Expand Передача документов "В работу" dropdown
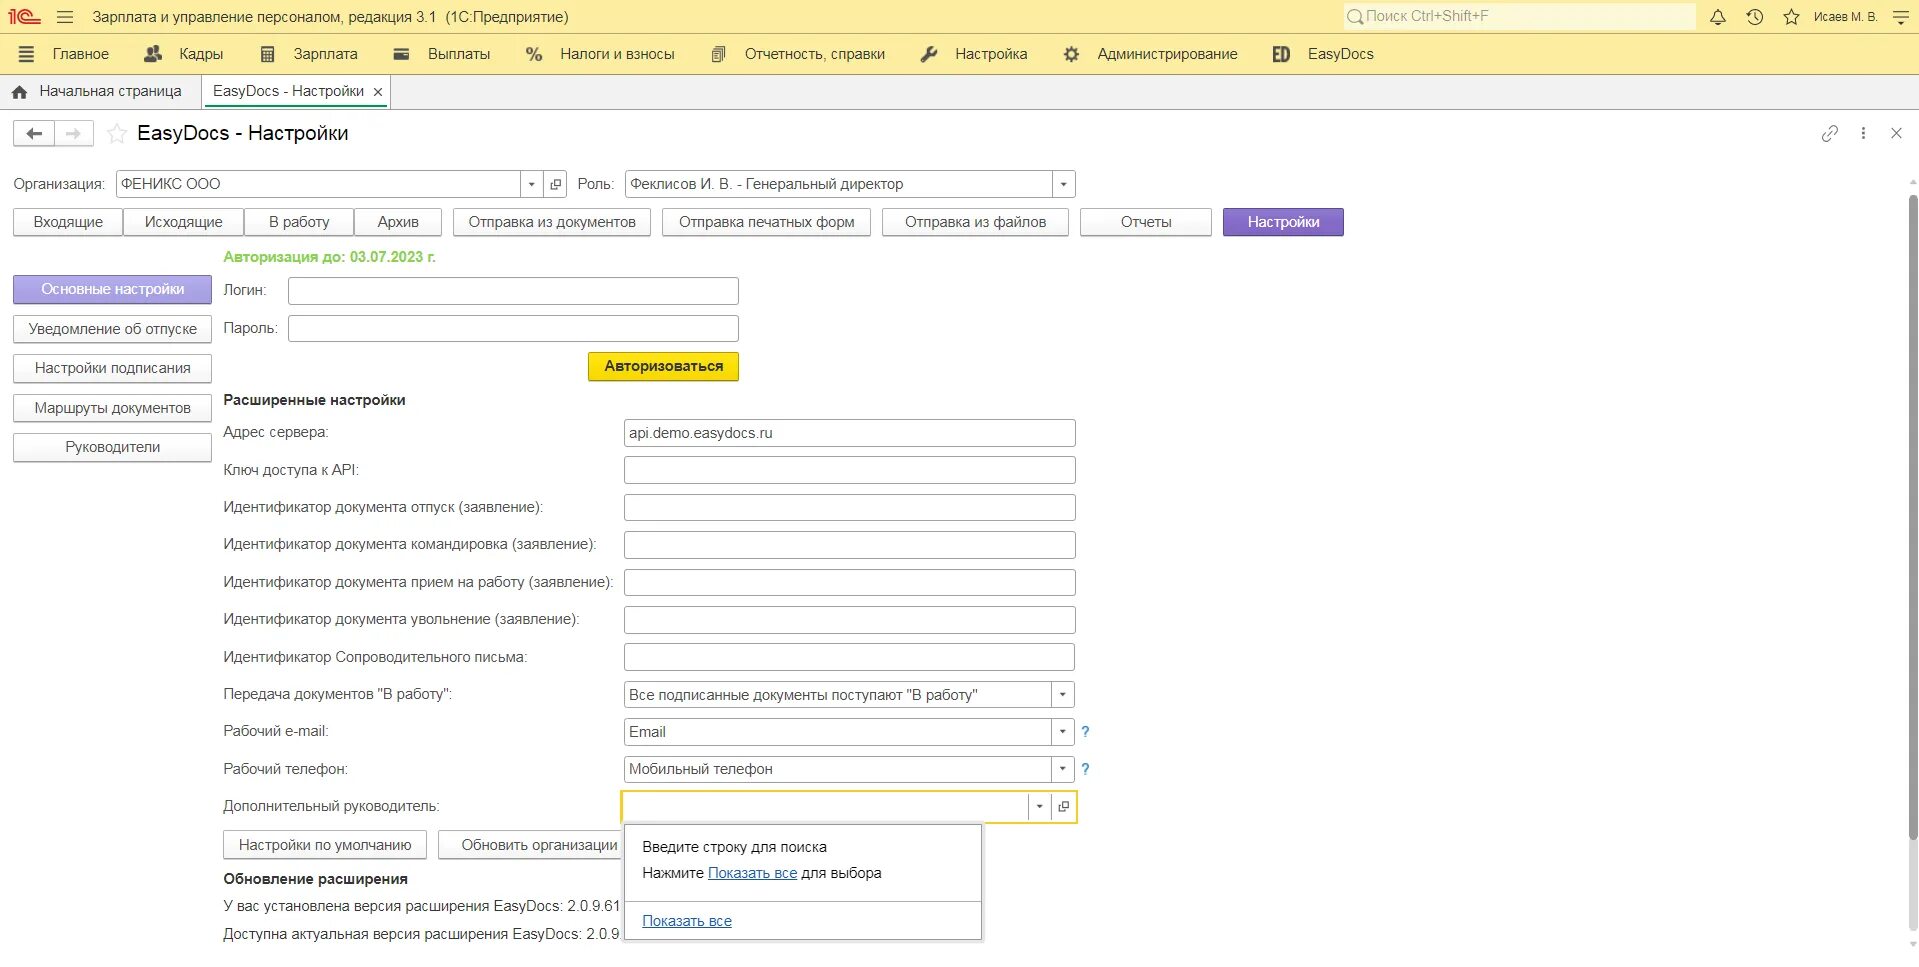This screenshot has height=967, width=1919. click(x=1063, y=695)
